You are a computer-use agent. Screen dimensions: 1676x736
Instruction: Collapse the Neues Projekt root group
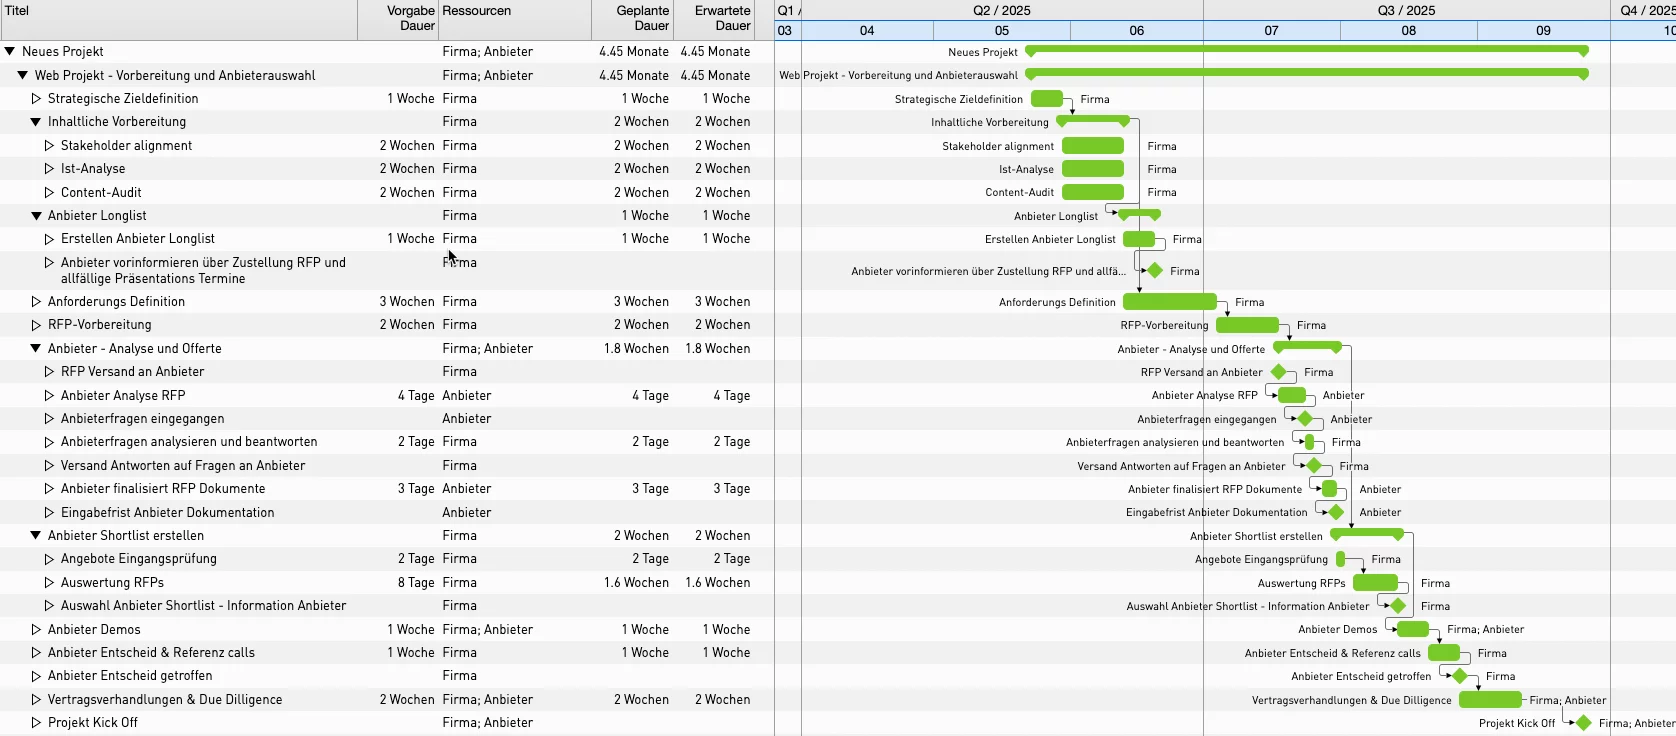pos(10,51)
